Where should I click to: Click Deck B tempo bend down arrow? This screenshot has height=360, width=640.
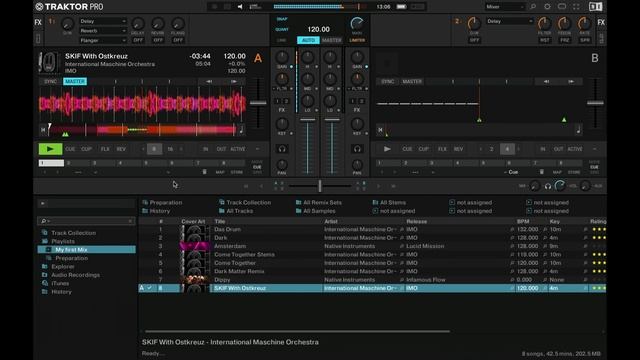coord(546,82)
